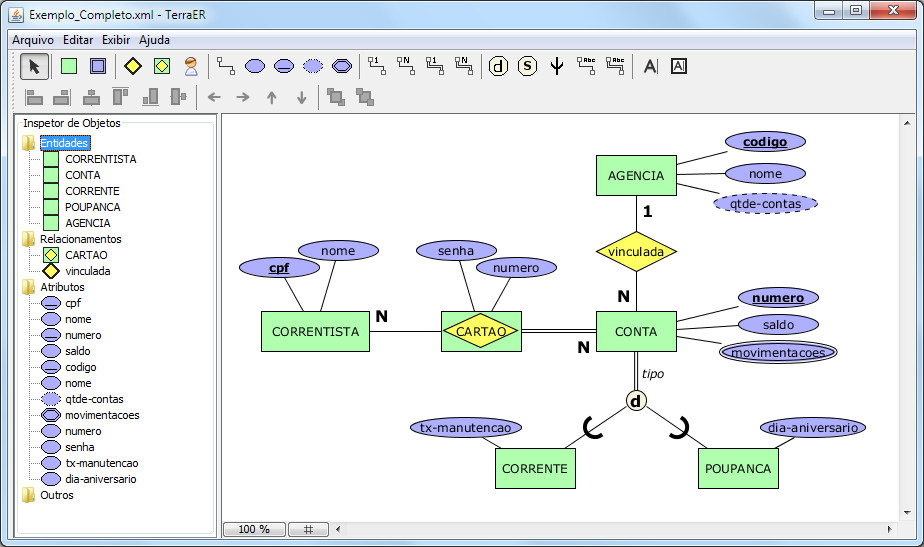Select the first cardinality N connector

pyautogui.click(x=405, y=66)
